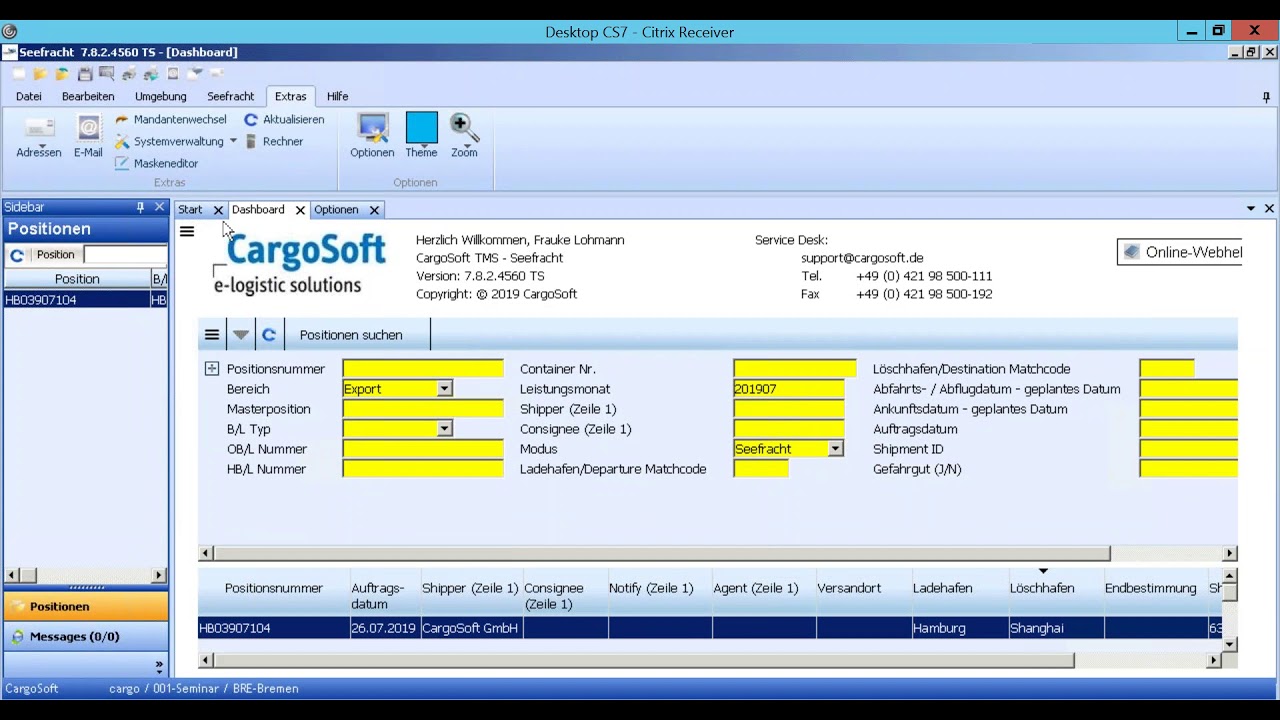Click the open folder icon in quick access toolbar
1280x720 pixels.
coord(40,74)
